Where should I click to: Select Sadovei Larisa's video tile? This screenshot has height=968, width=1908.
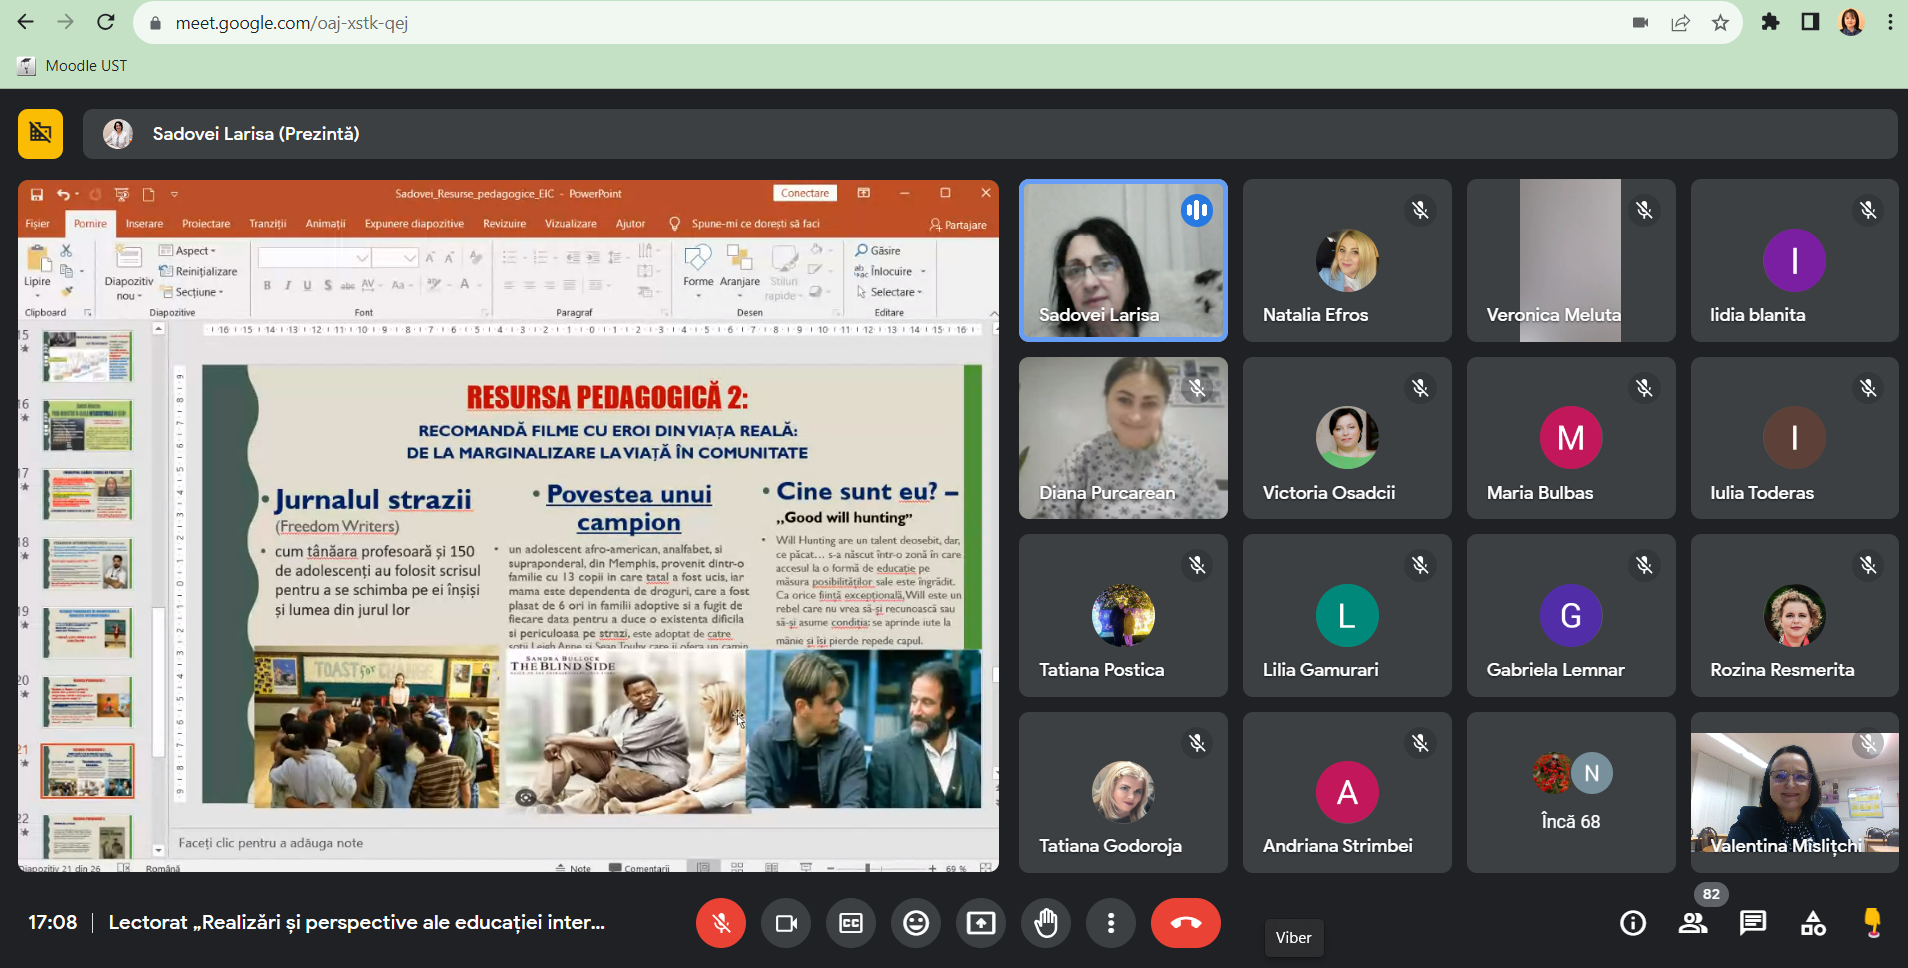point(1123,260)
